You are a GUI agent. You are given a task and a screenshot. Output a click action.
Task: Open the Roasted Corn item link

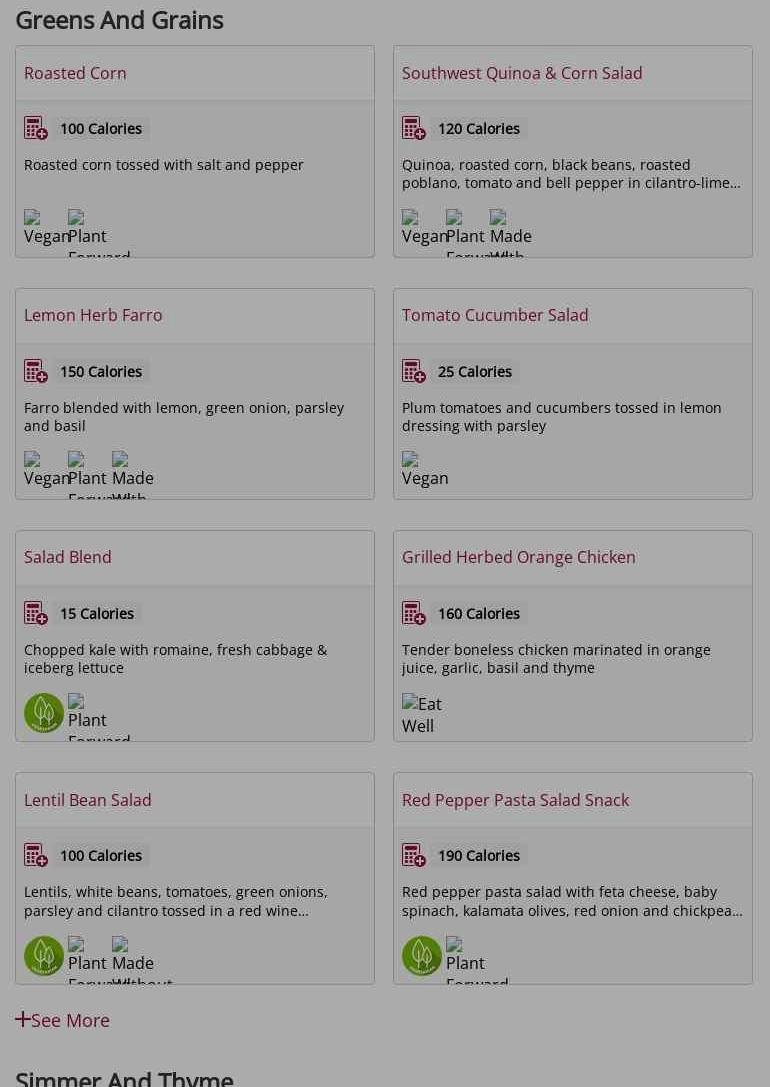tap(75, 73)
